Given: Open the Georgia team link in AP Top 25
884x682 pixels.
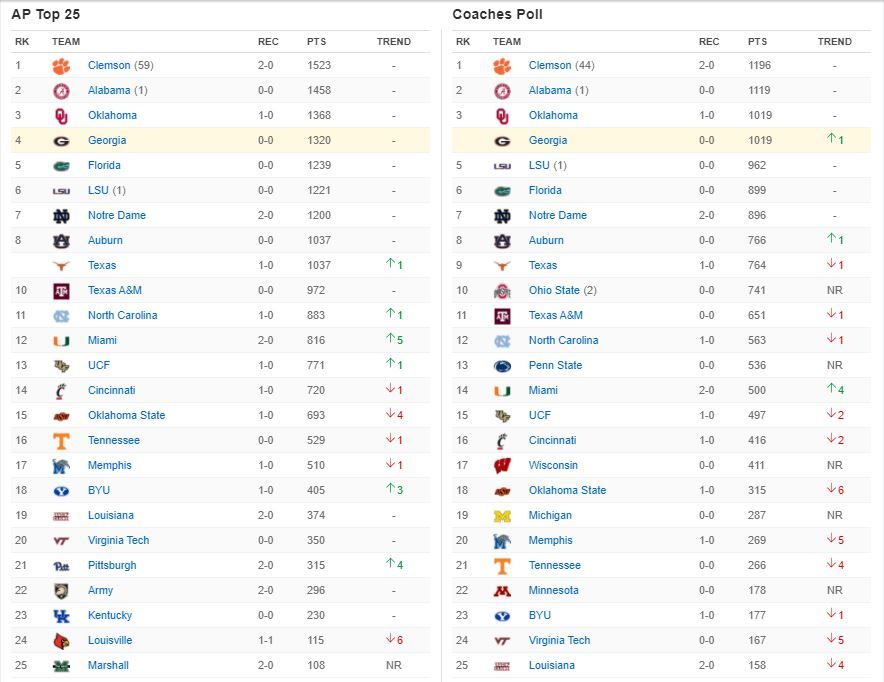Looking at the screenshot, I should (107, 141).
